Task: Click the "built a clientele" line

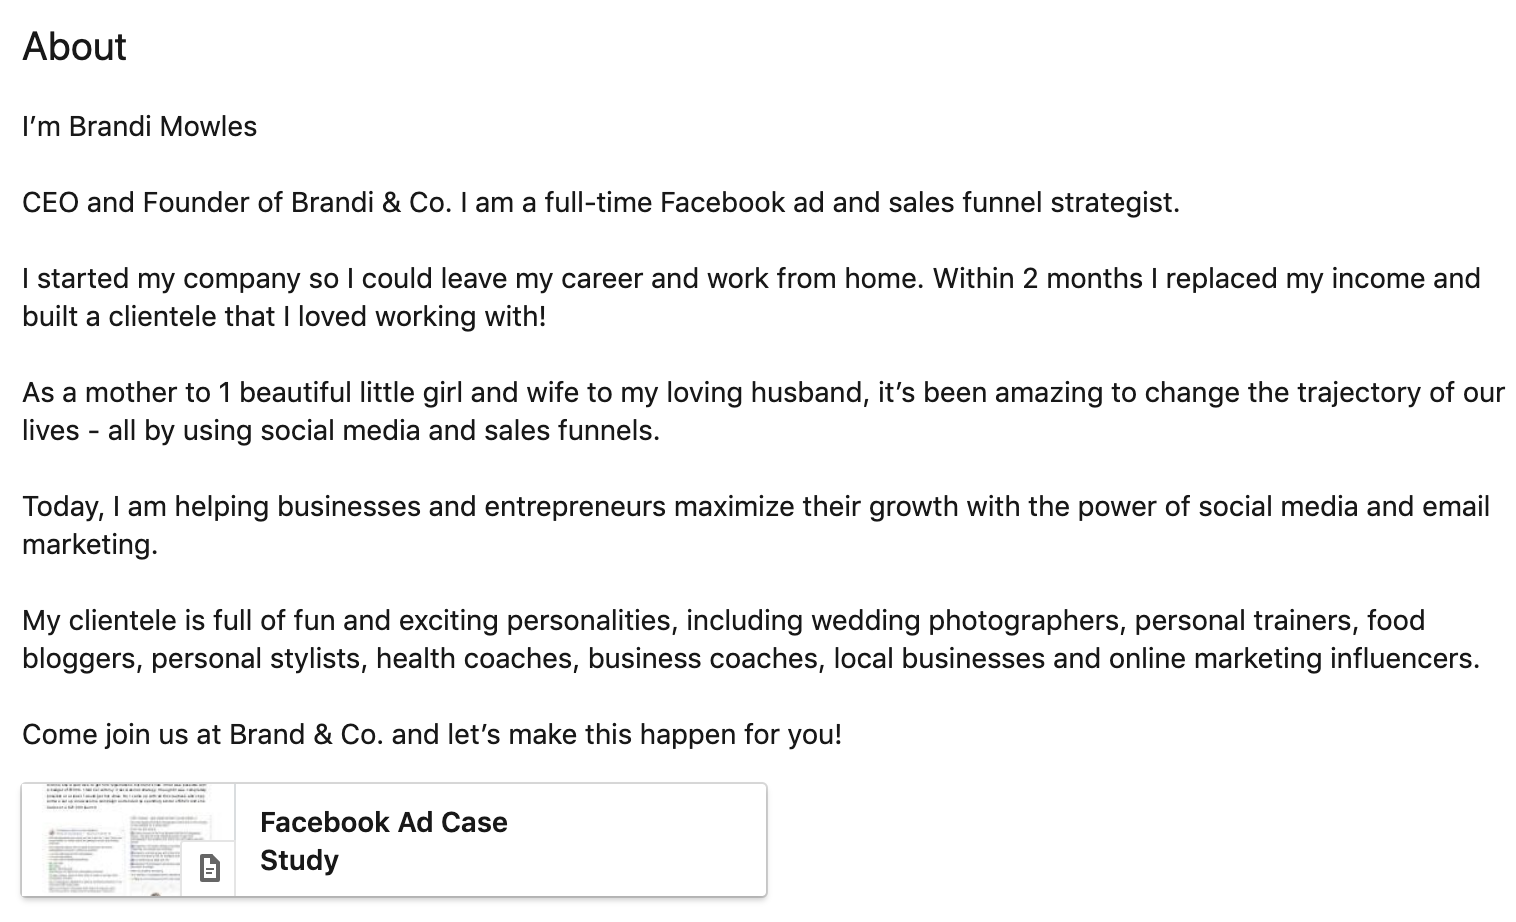Action: tap(284, 316)
